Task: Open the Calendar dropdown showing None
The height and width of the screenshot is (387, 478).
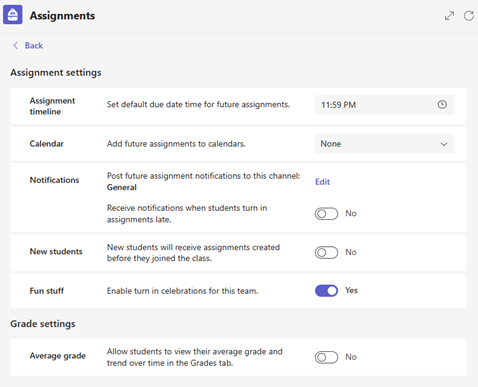Action: (384, 144)
